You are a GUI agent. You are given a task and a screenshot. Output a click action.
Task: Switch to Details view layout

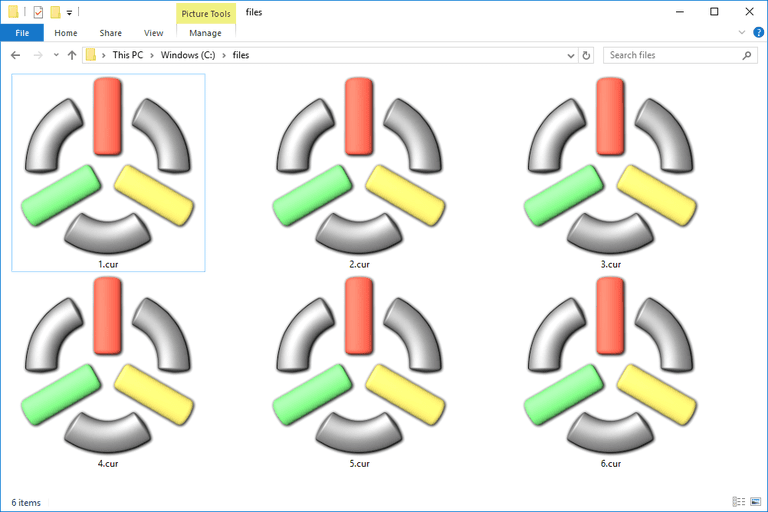pyautogui.click(x=739, y=502)
